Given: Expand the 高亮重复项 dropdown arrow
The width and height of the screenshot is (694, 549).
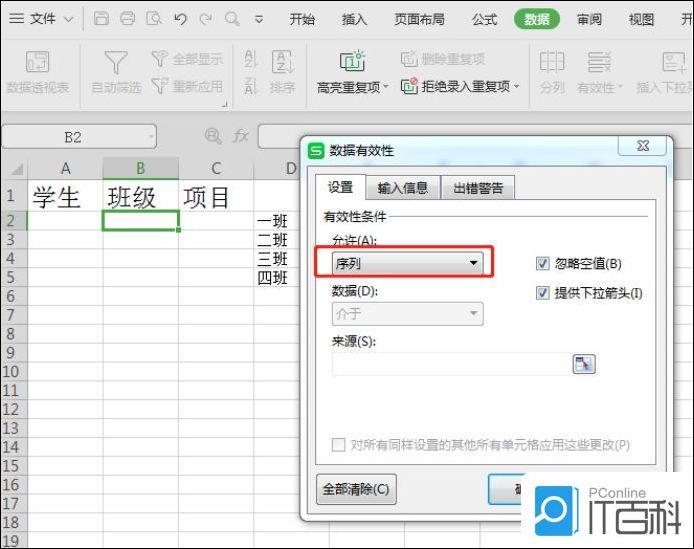Looking at the screenshot, I should pos(386,86).
